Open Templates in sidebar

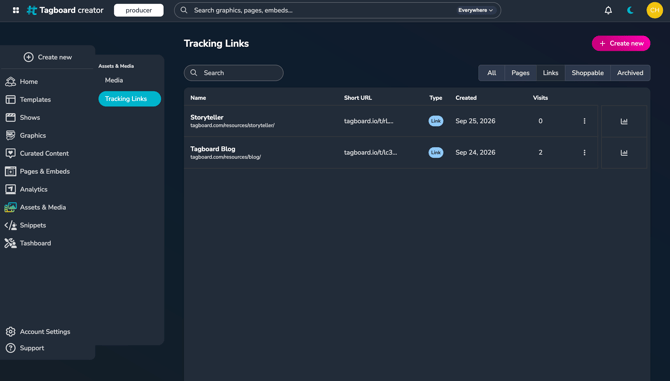28,100
